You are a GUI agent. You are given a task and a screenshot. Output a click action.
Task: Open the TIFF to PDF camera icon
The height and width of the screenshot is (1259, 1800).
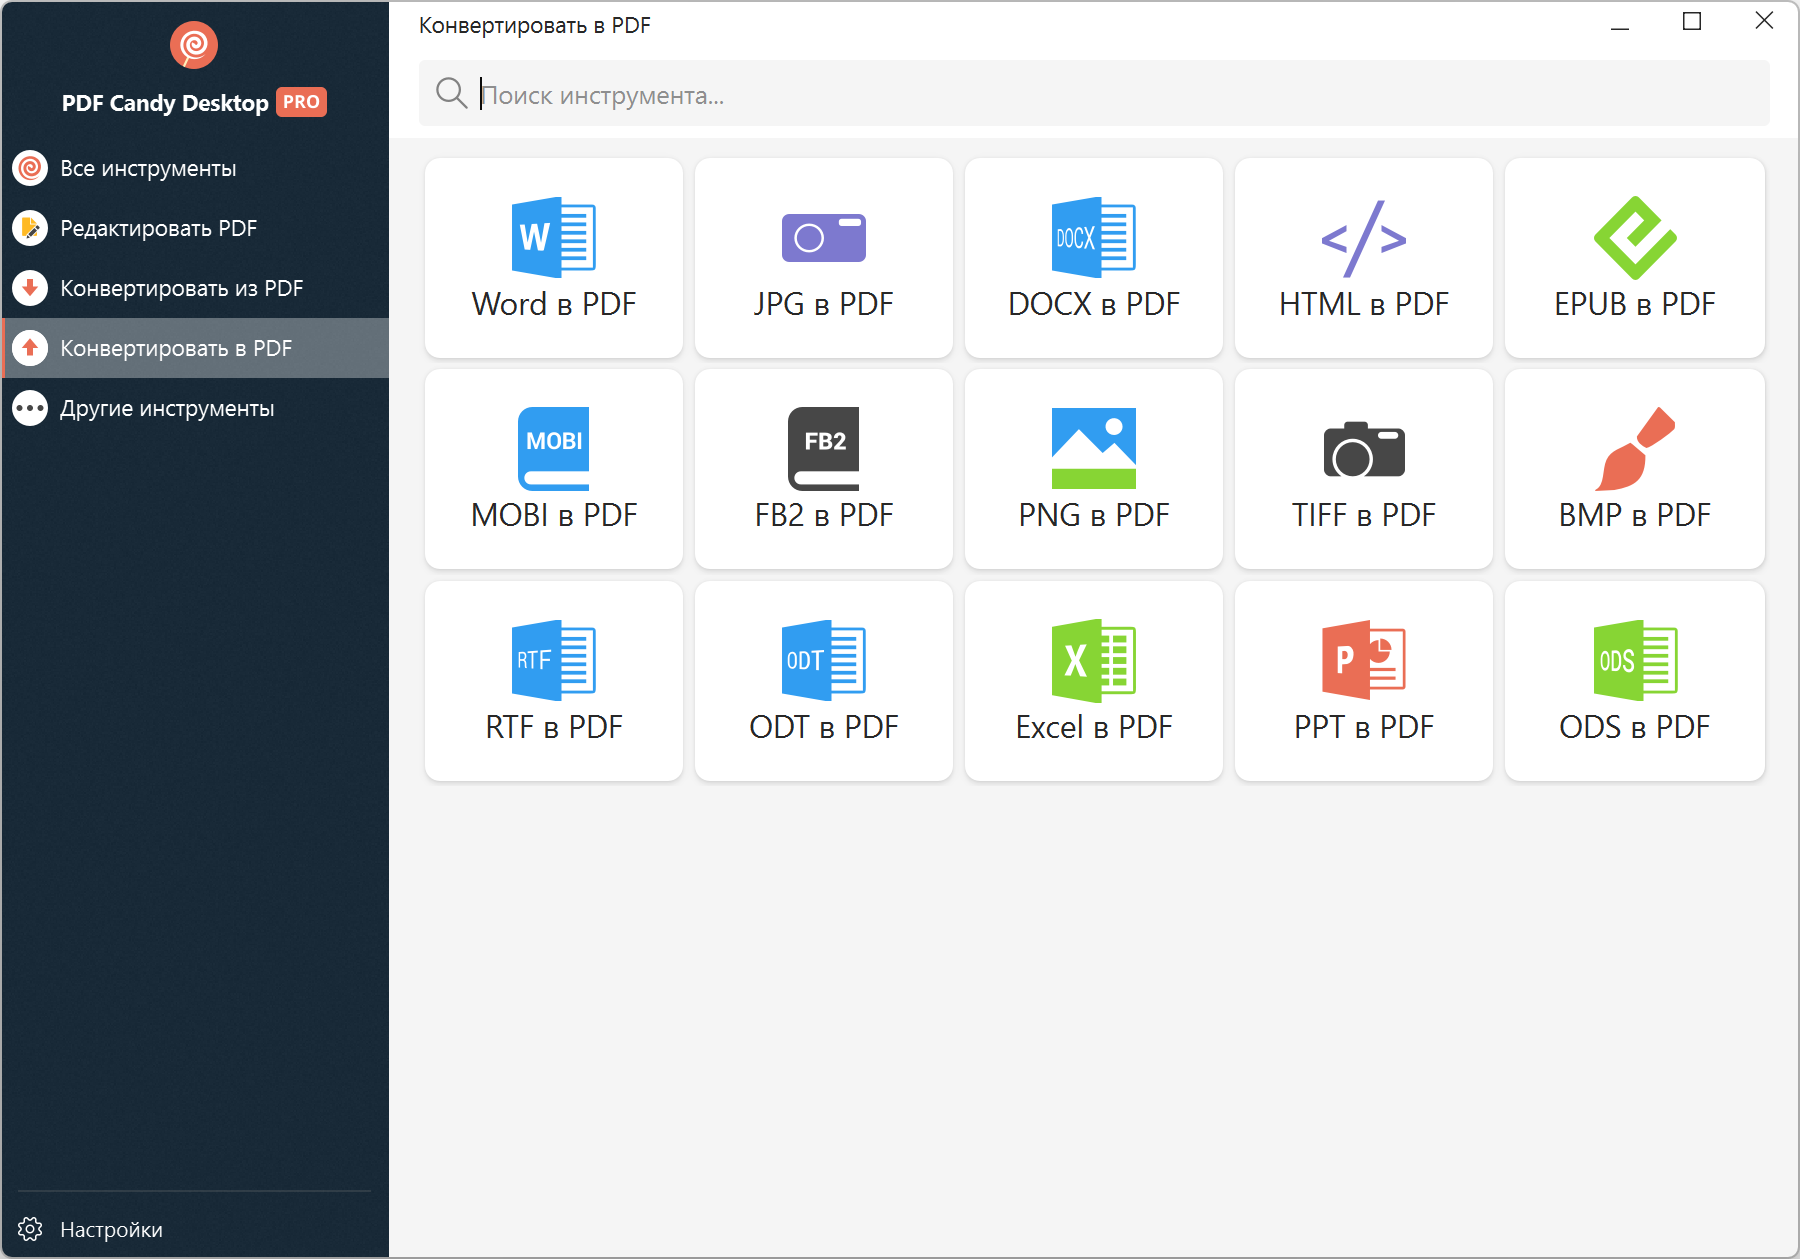click(x=1363, y=449)
